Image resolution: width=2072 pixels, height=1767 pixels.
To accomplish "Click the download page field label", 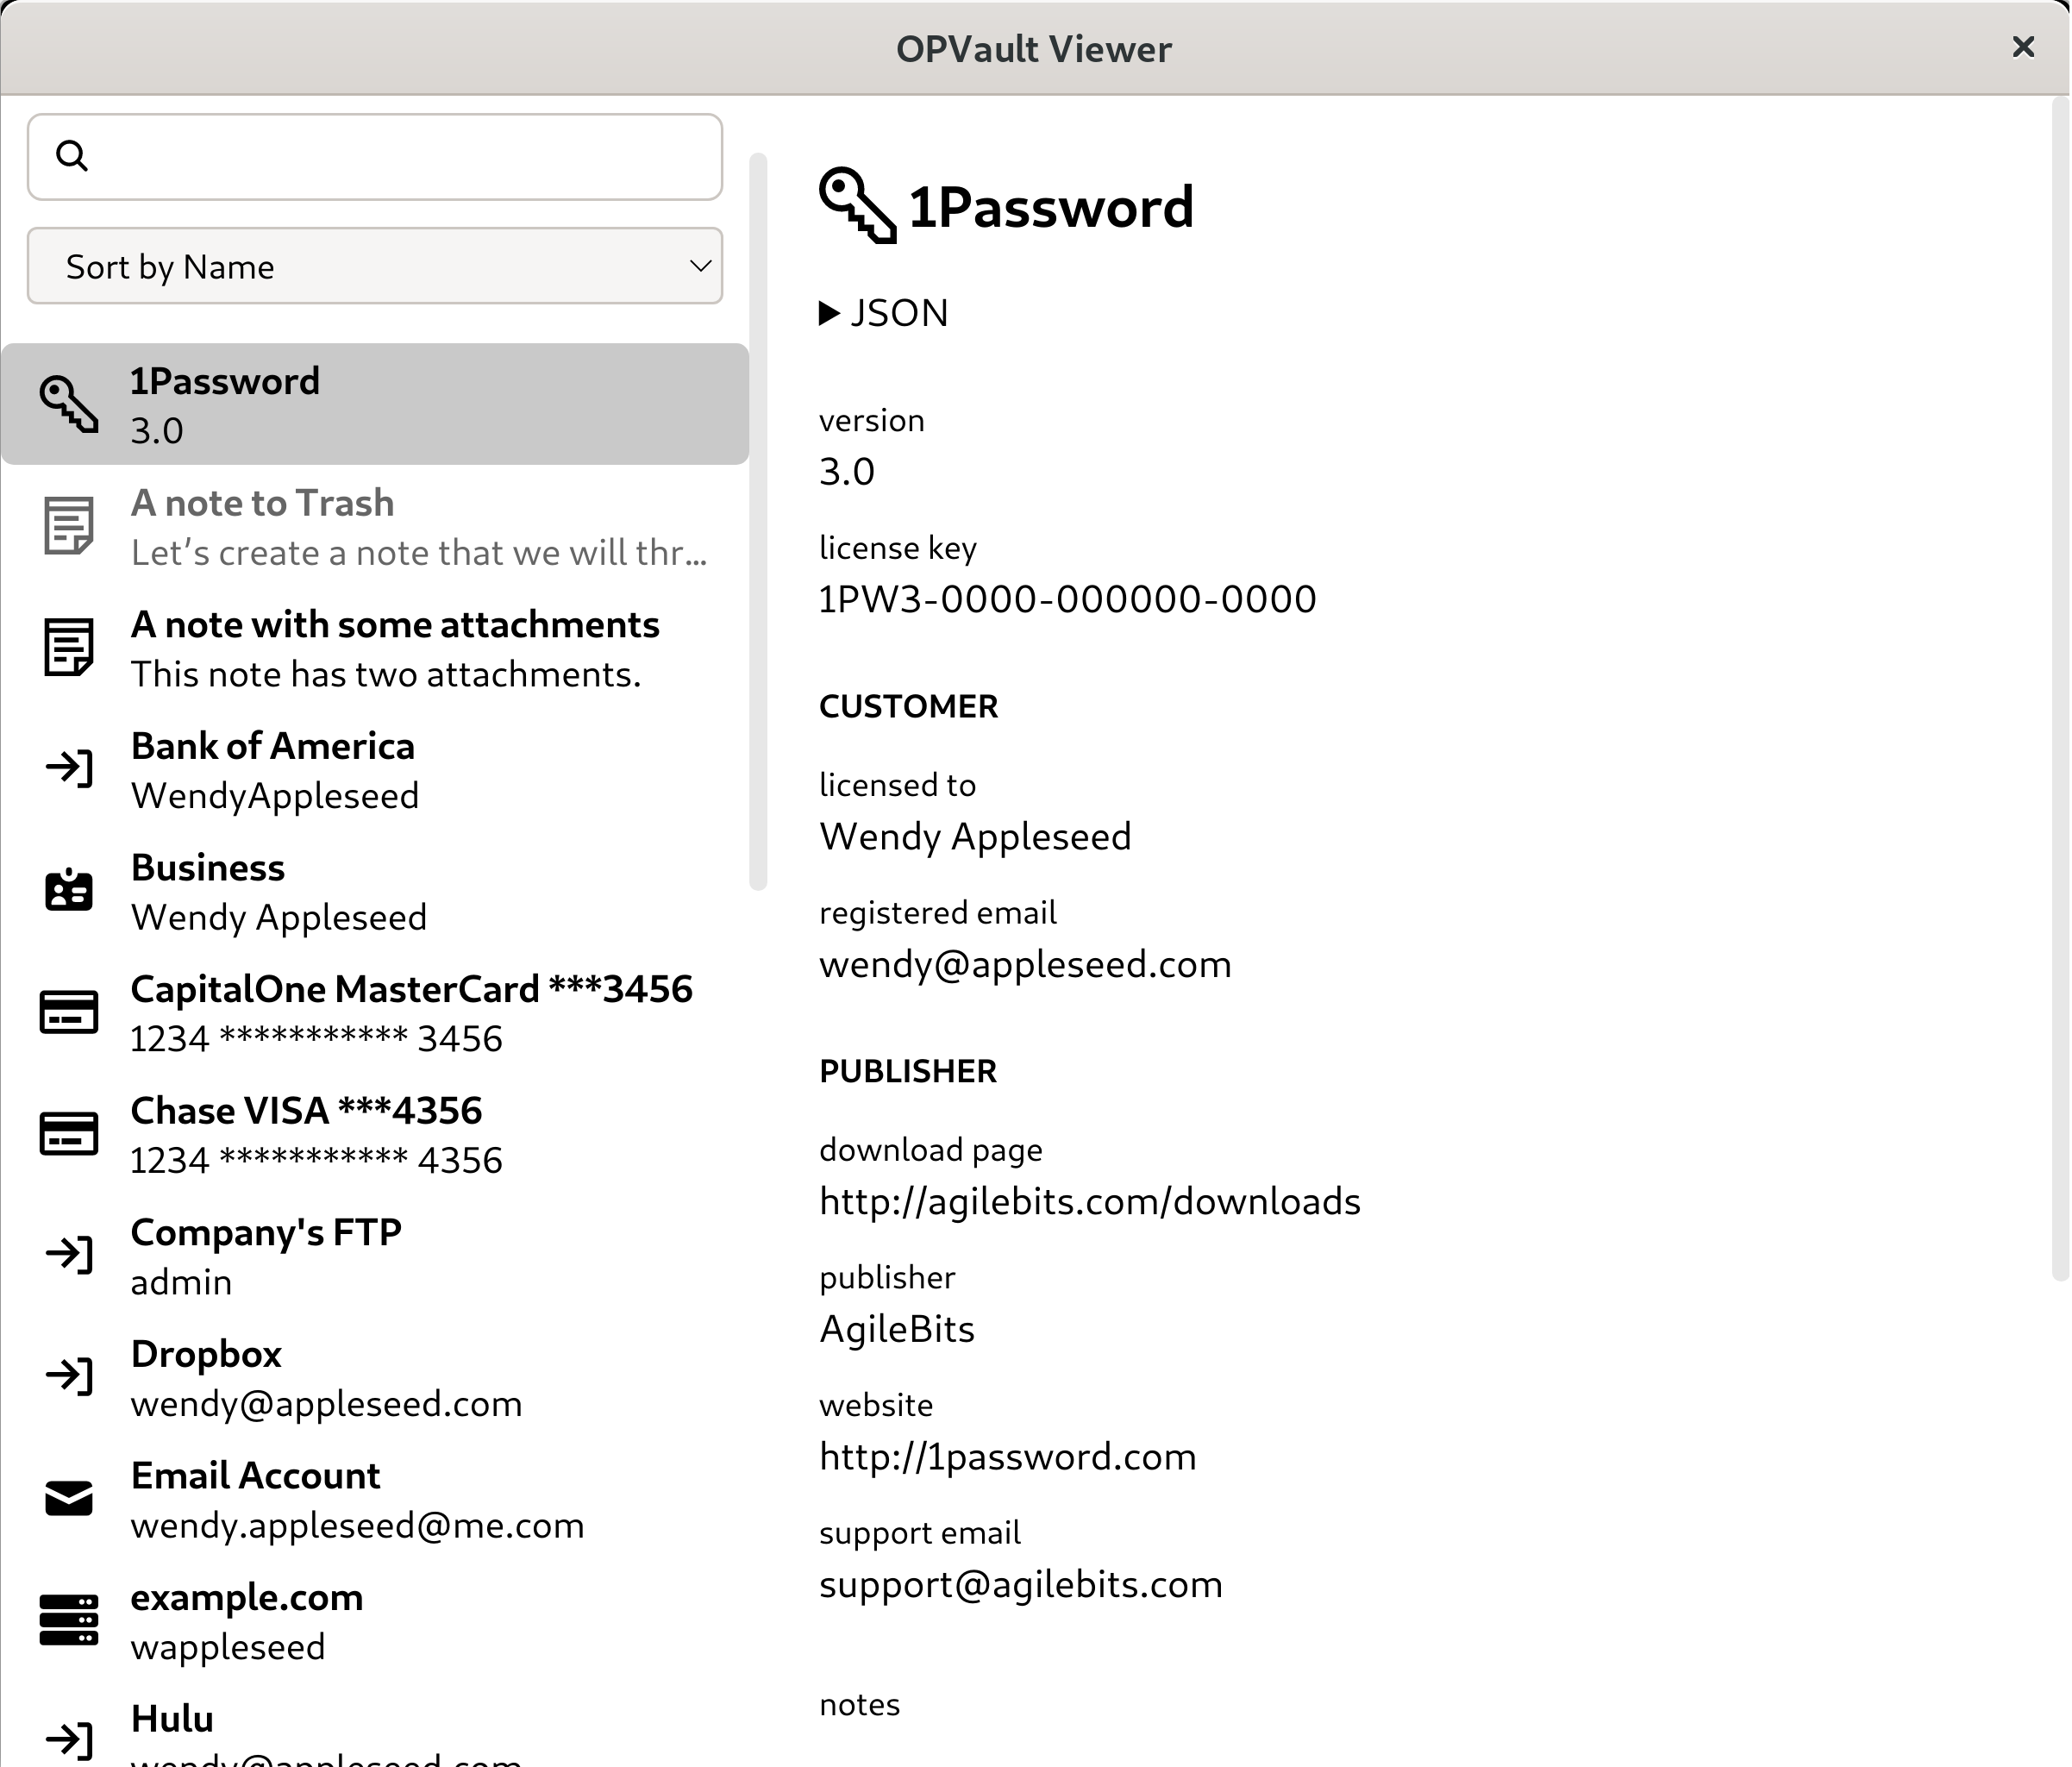I will tap(931, 1151).
